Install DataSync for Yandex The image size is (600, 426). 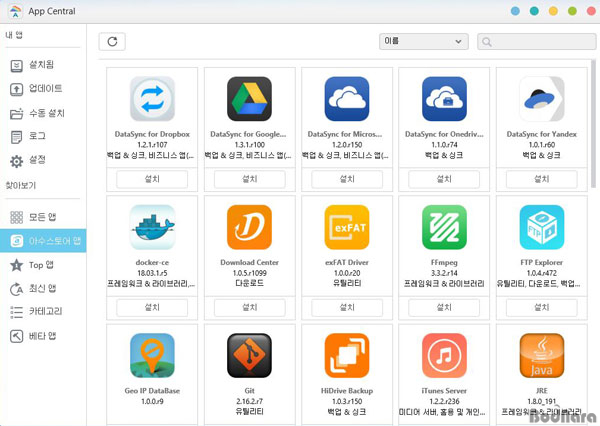click(x=541, y=179)
